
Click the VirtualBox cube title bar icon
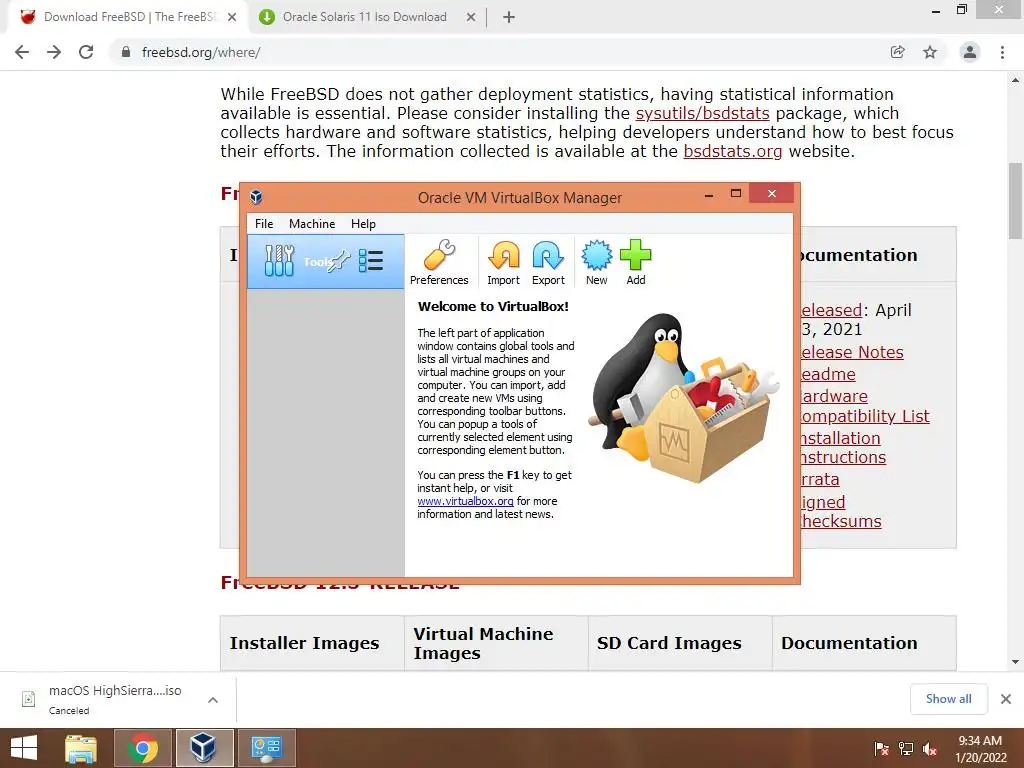(x=256, y=197)
